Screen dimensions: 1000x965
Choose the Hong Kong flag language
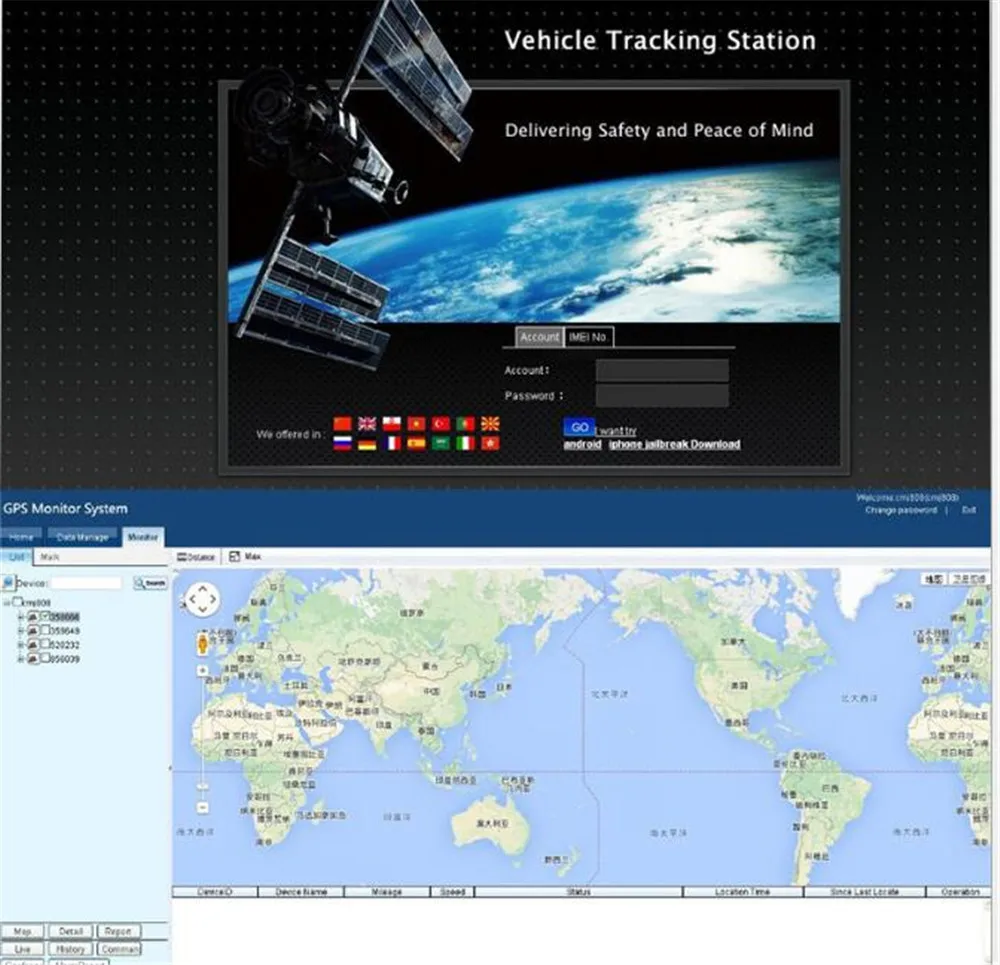[490, 443]
